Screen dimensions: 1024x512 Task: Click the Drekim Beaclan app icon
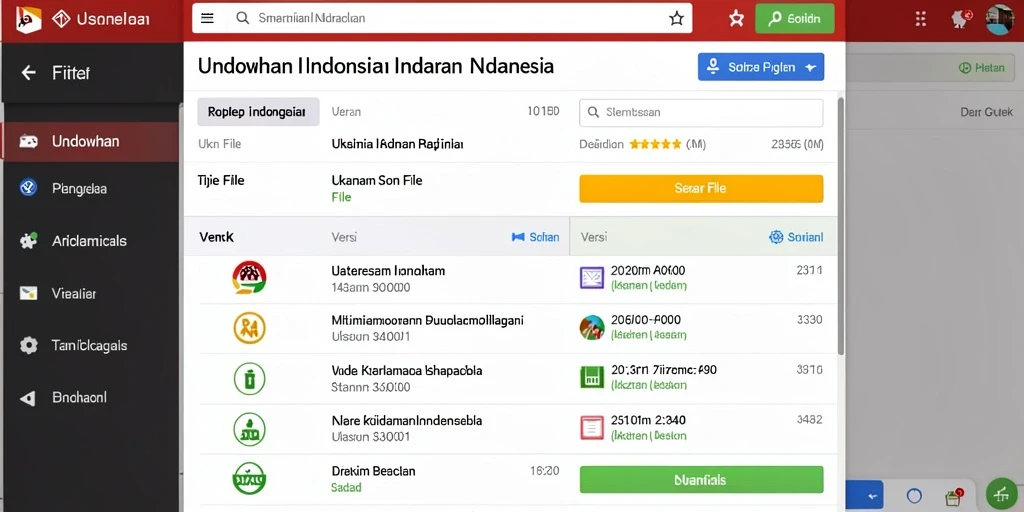coord(249,478)
